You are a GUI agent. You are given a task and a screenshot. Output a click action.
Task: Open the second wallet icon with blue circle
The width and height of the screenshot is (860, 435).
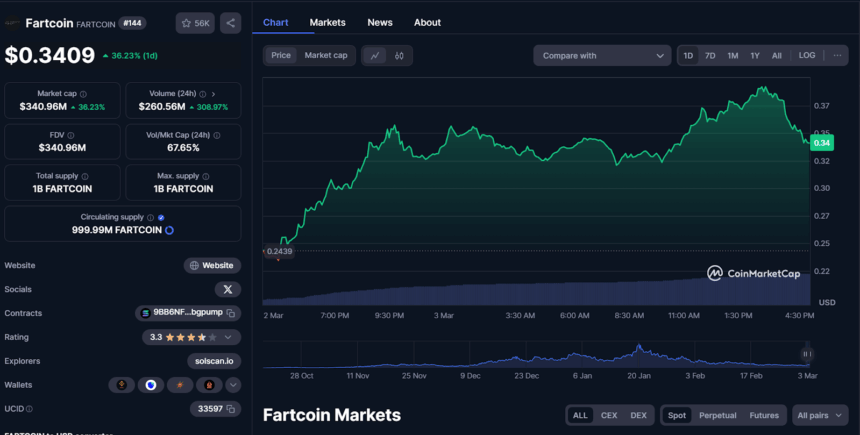[x=151, y=385]
